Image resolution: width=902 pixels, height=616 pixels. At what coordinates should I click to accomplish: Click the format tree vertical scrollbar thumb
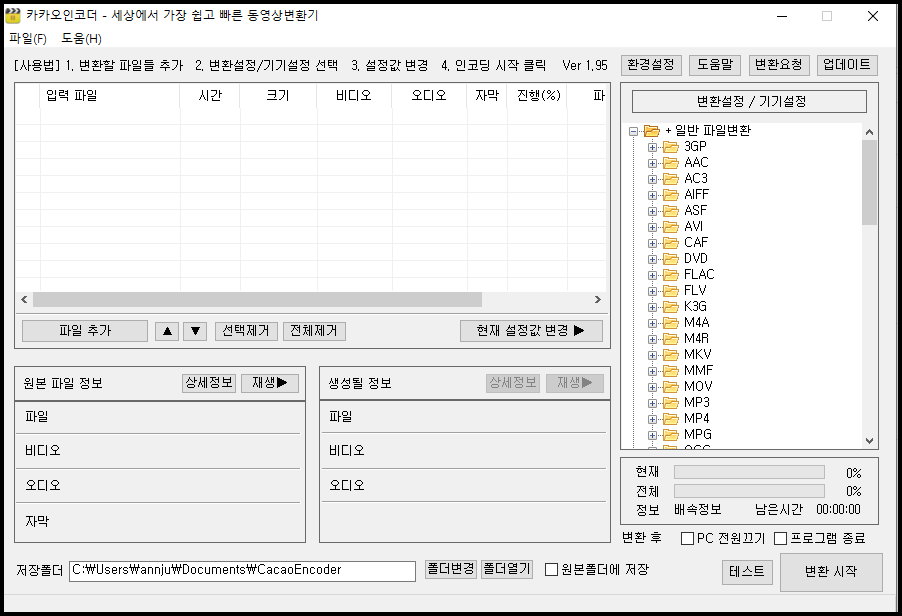869,182
